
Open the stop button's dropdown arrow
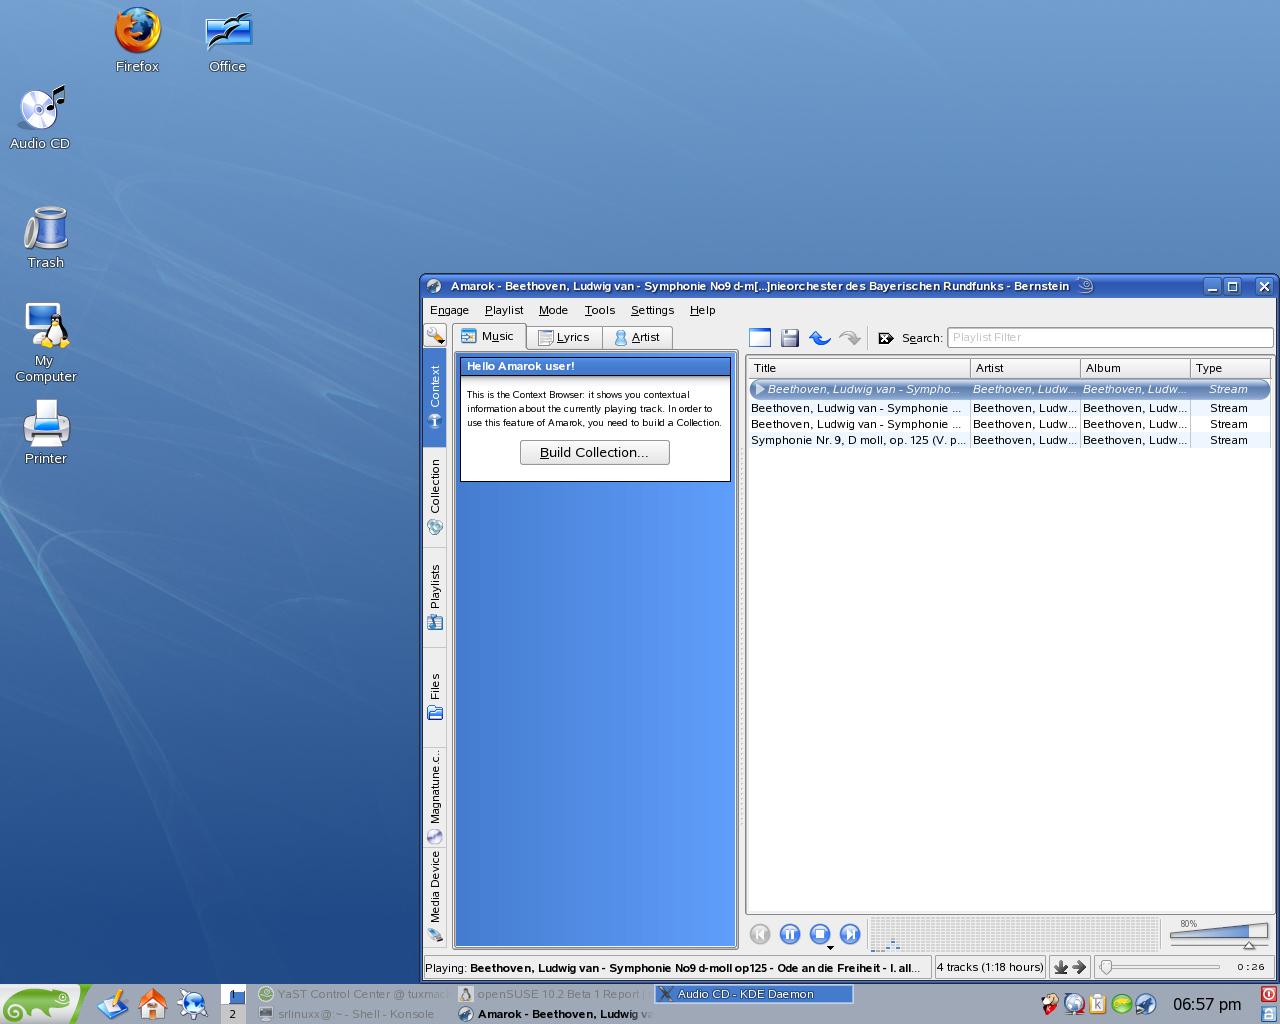pos(830,946)
